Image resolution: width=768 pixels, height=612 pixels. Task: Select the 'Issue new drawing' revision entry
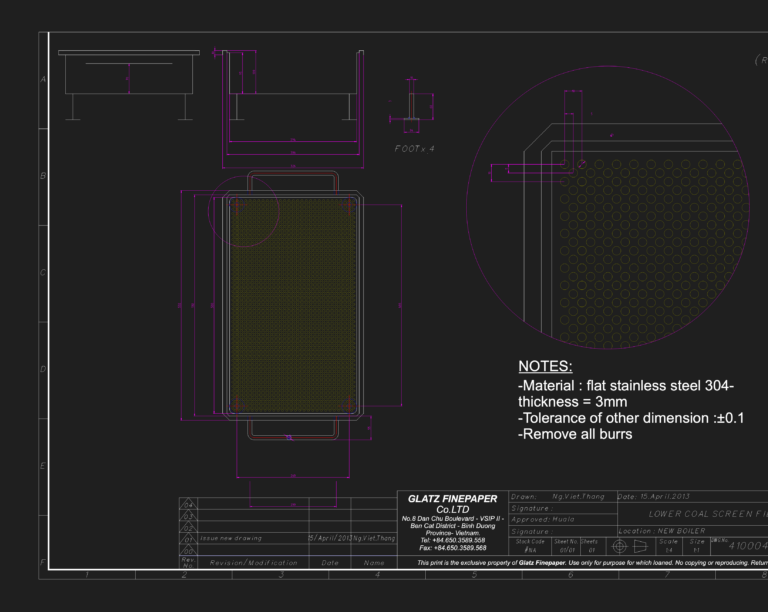[231, 539]
